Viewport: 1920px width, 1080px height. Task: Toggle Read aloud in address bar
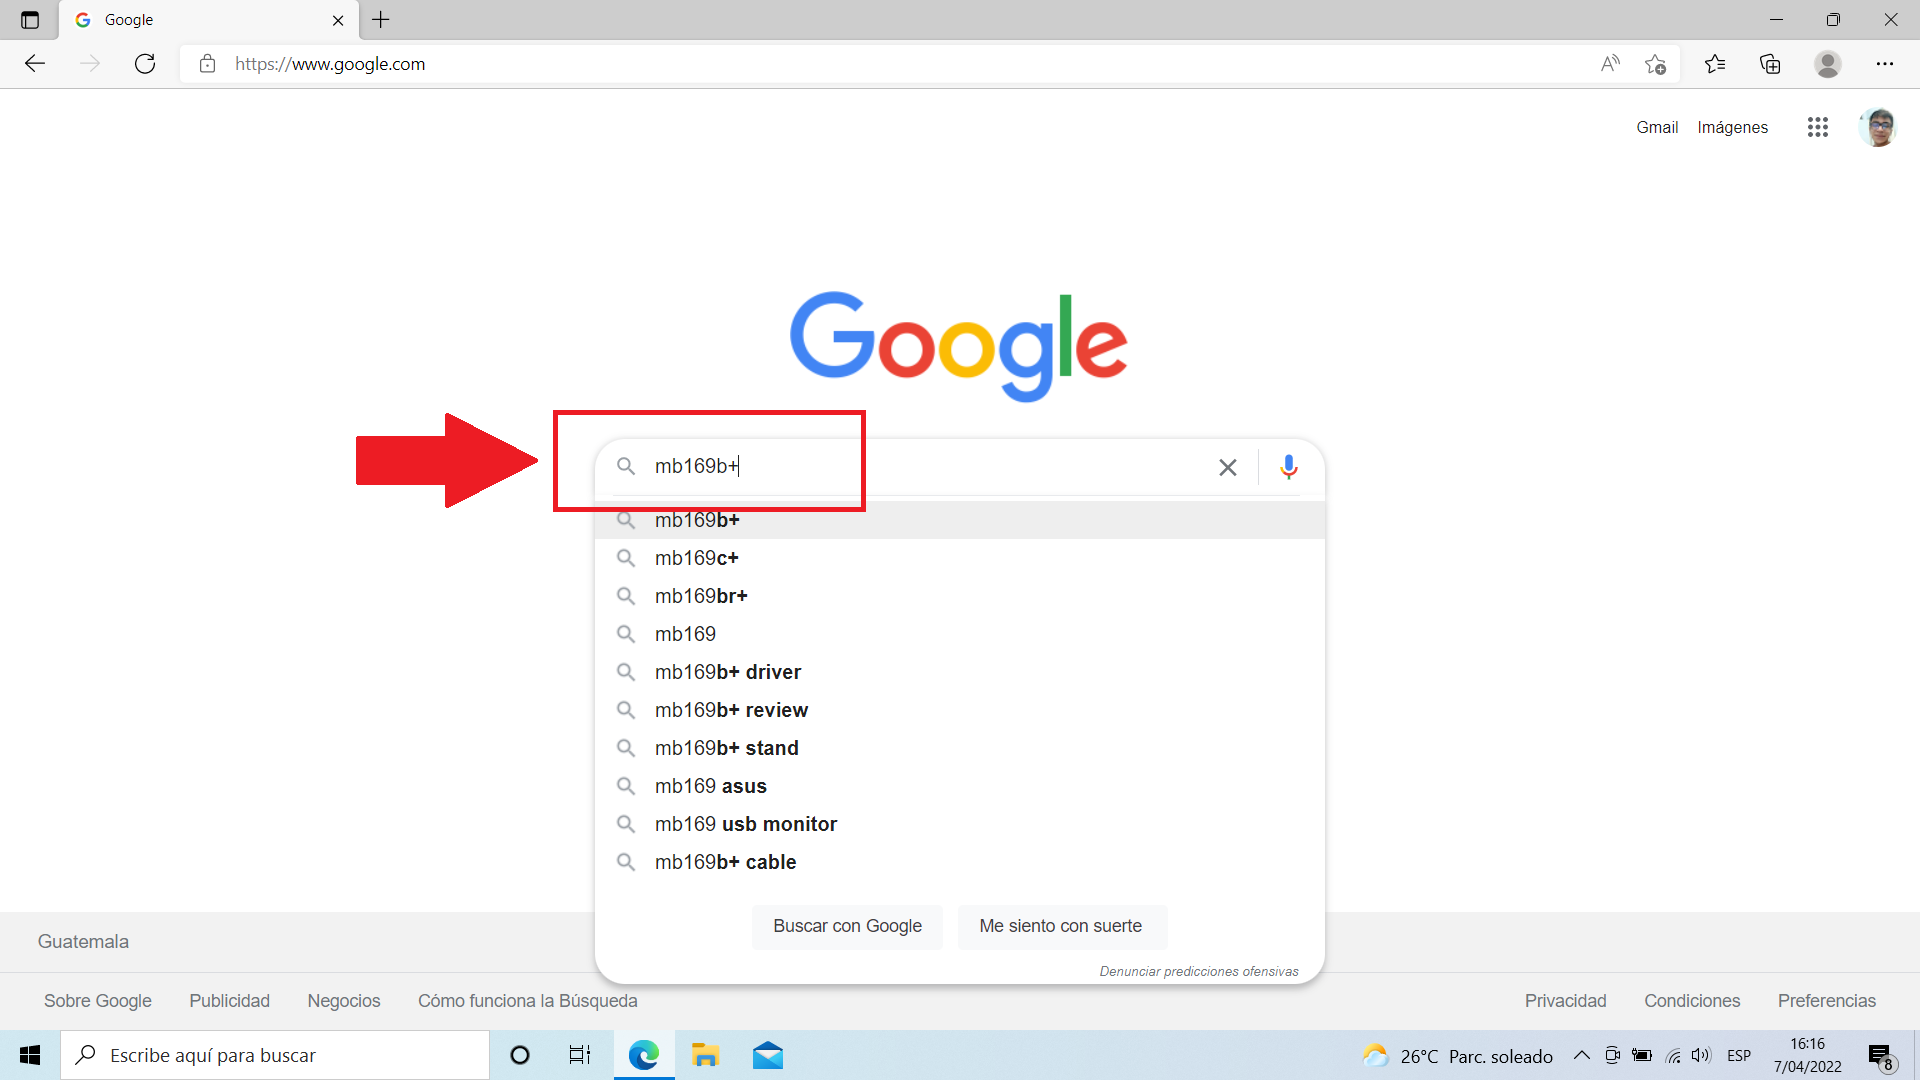point(1609,64)
